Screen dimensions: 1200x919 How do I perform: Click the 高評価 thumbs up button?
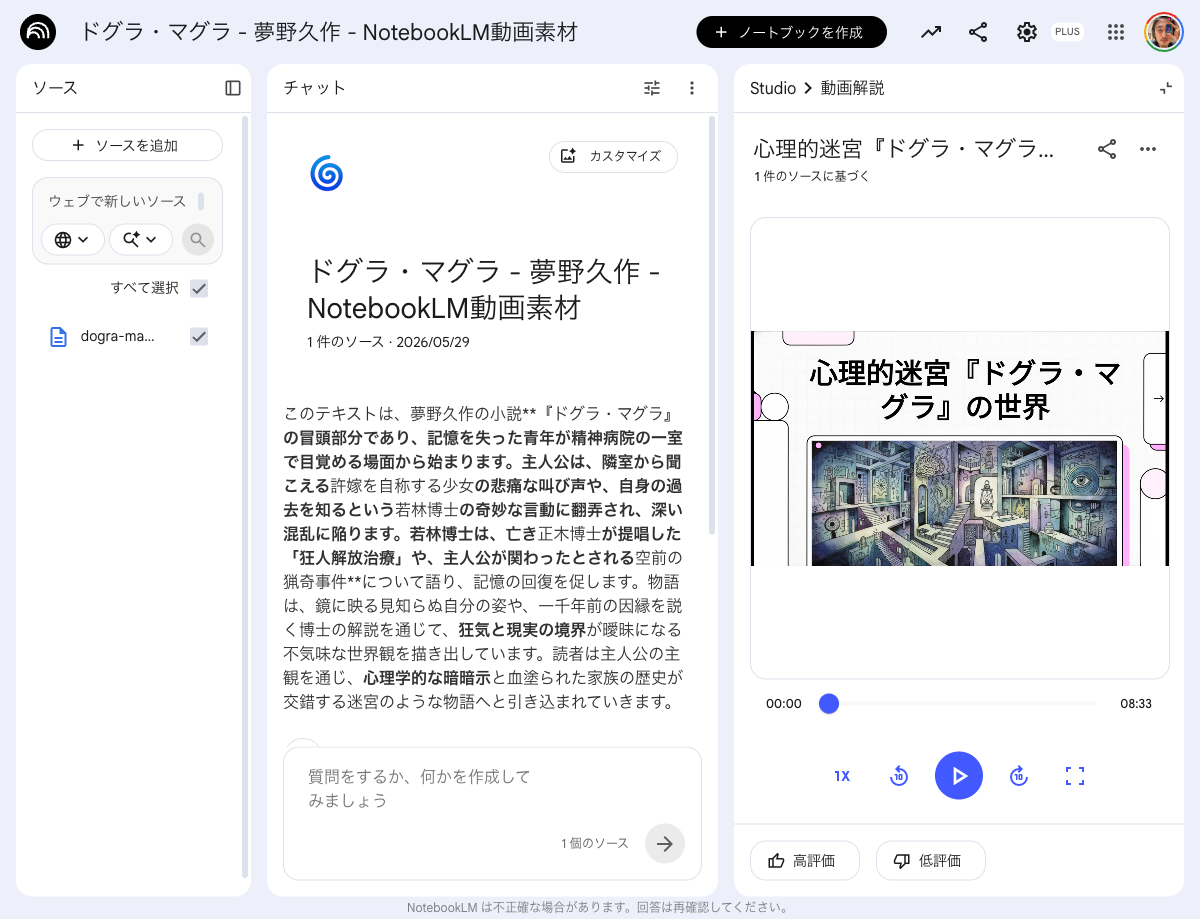[805, 860]
